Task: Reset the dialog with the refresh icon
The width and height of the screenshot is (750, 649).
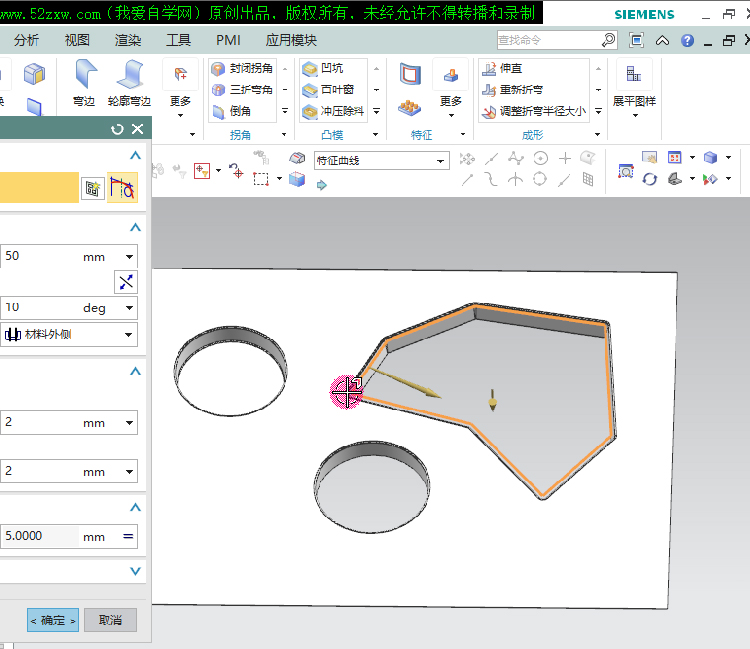Action: (117, 129)
